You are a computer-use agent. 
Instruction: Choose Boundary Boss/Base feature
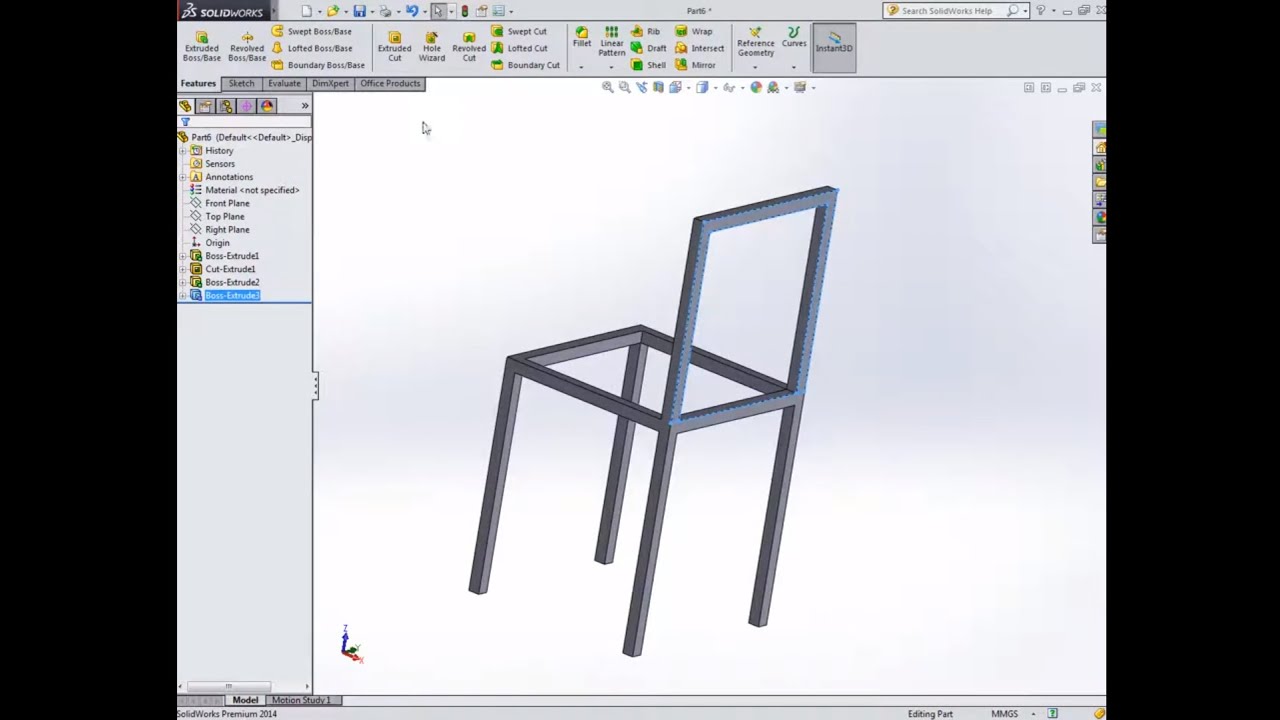point(318,65)
